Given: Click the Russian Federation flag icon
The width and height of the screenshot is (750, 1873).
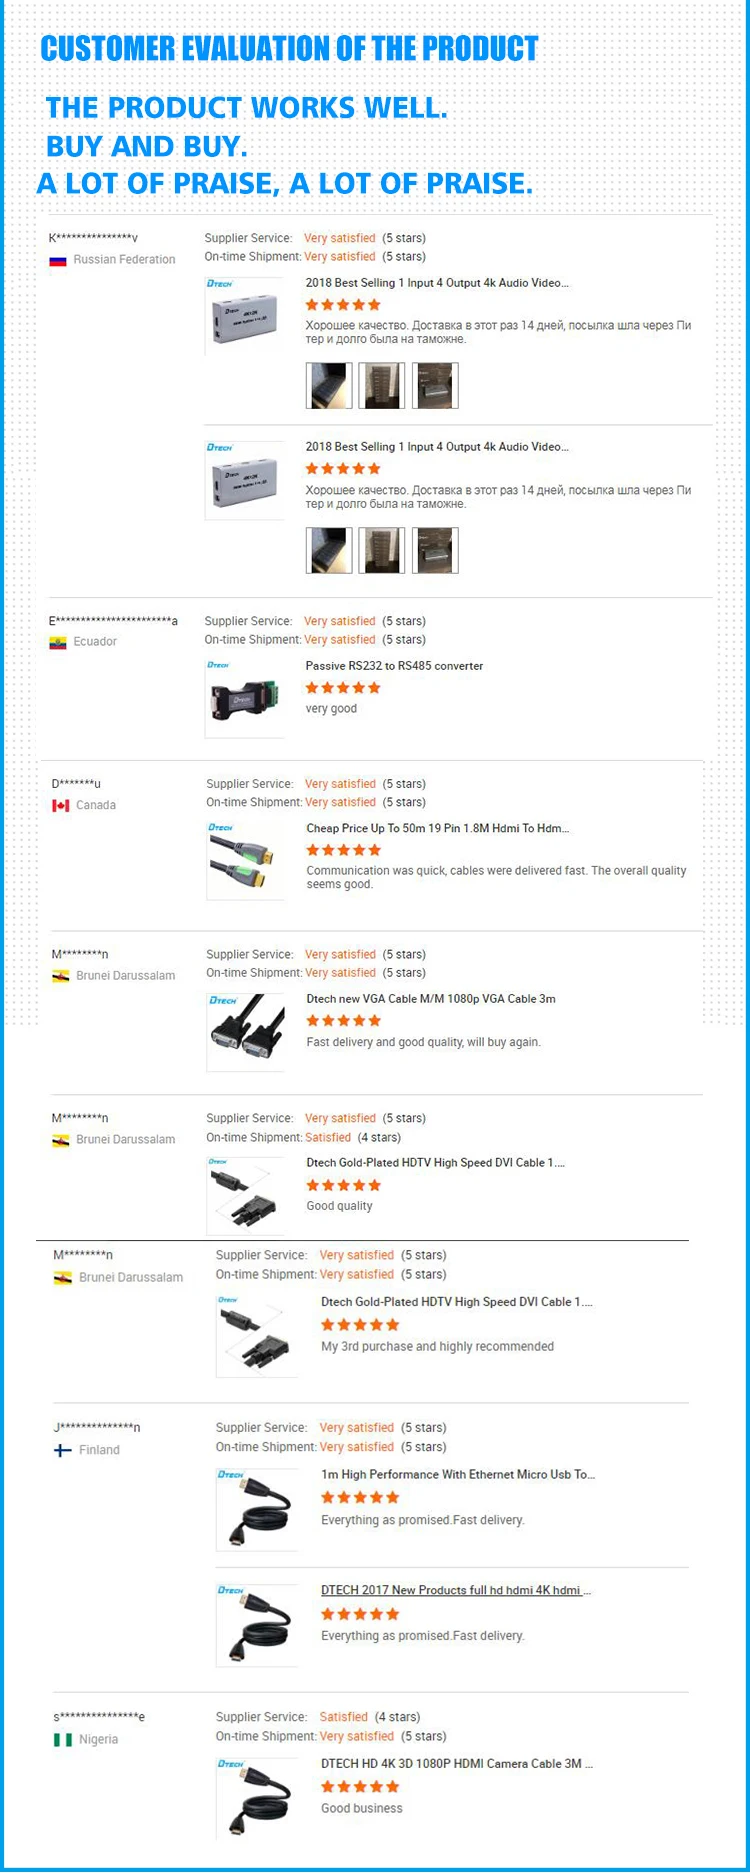Looking at the screenshot, I should 58,260.
